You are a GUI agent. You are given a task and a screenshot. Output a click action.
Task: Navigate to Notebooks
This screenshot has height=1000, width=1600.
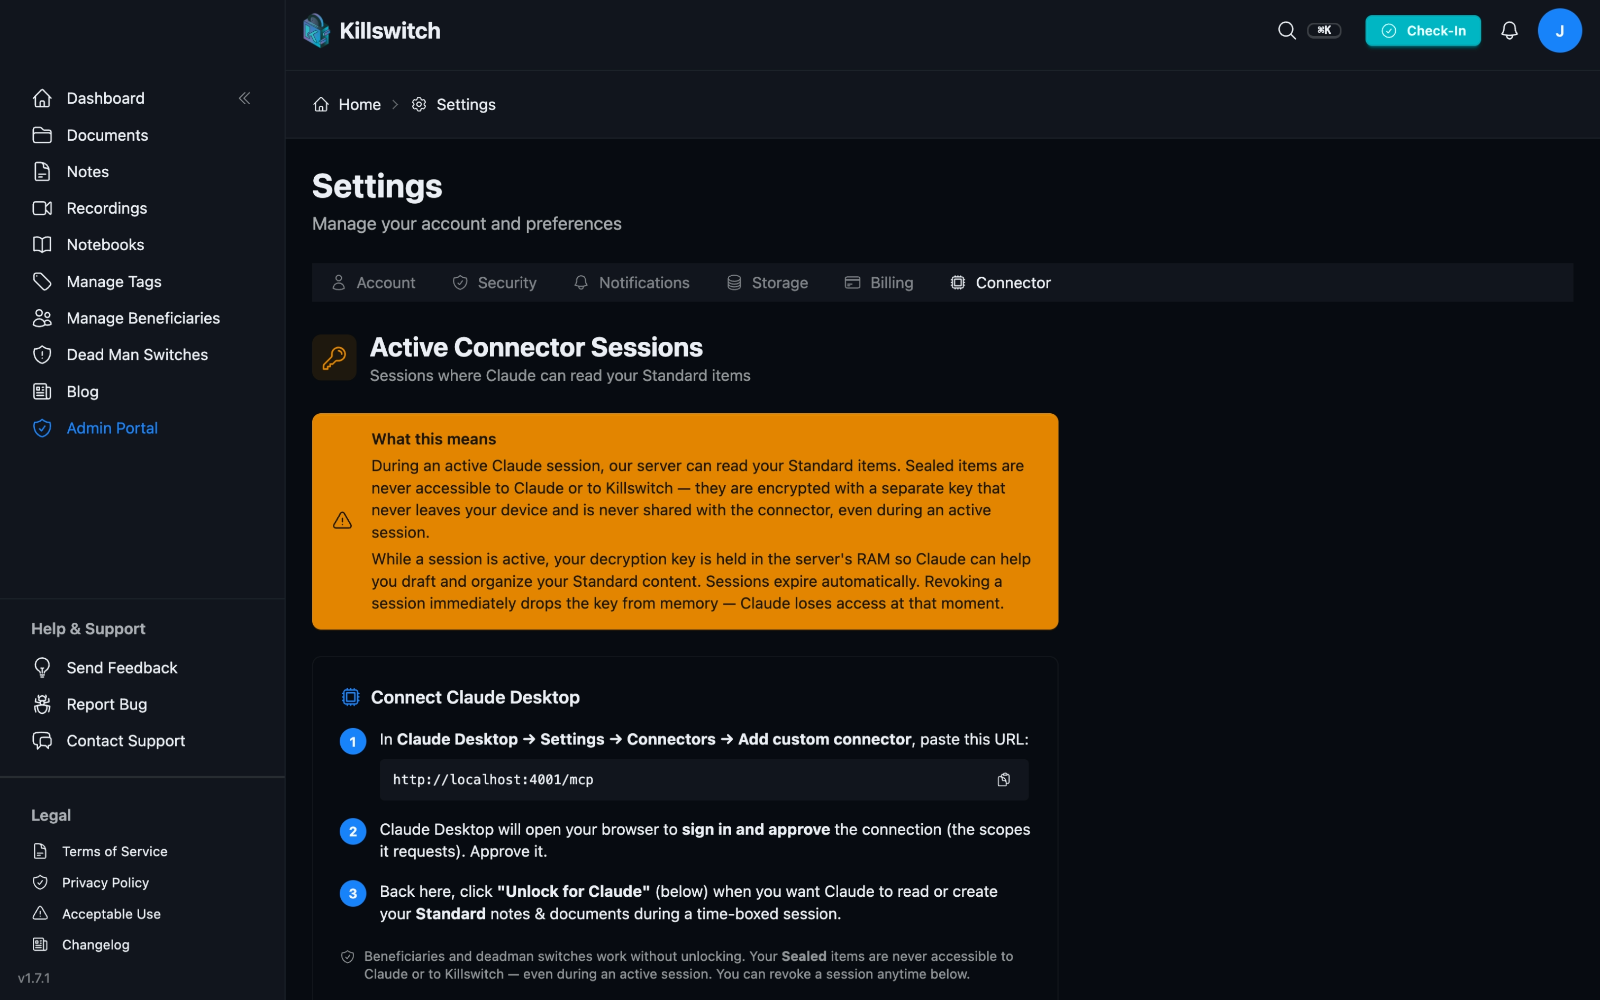pos(105,245)
